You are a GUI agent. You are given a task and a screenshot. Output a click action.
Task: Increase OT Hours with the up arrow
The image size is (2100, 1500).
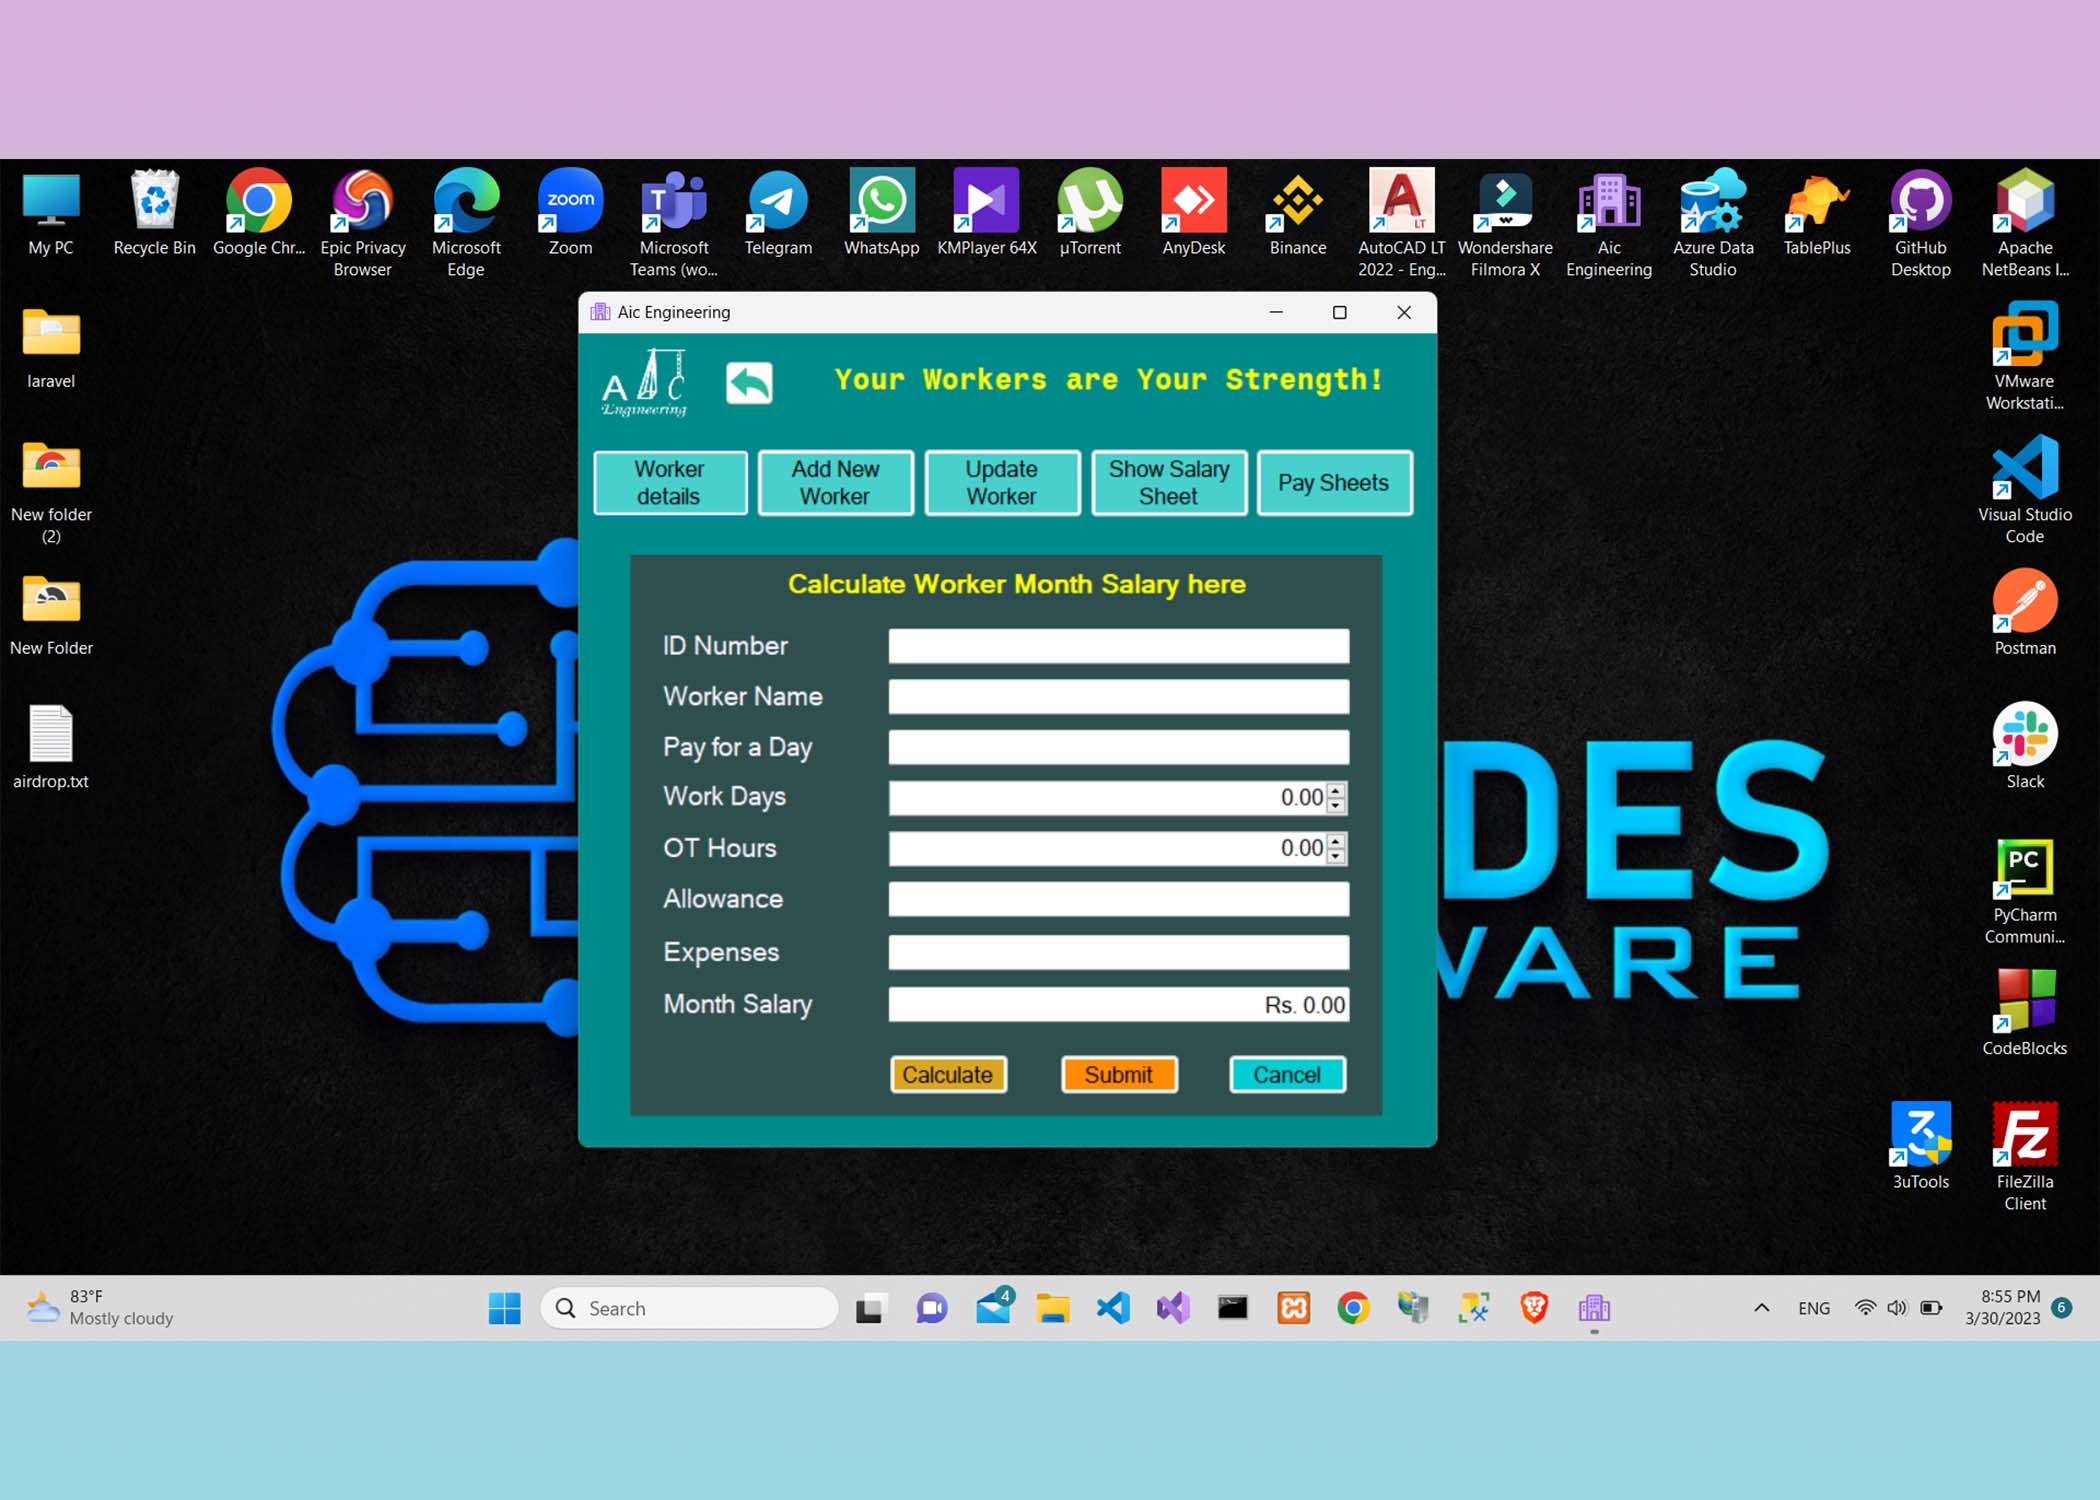pos(1336,840)
